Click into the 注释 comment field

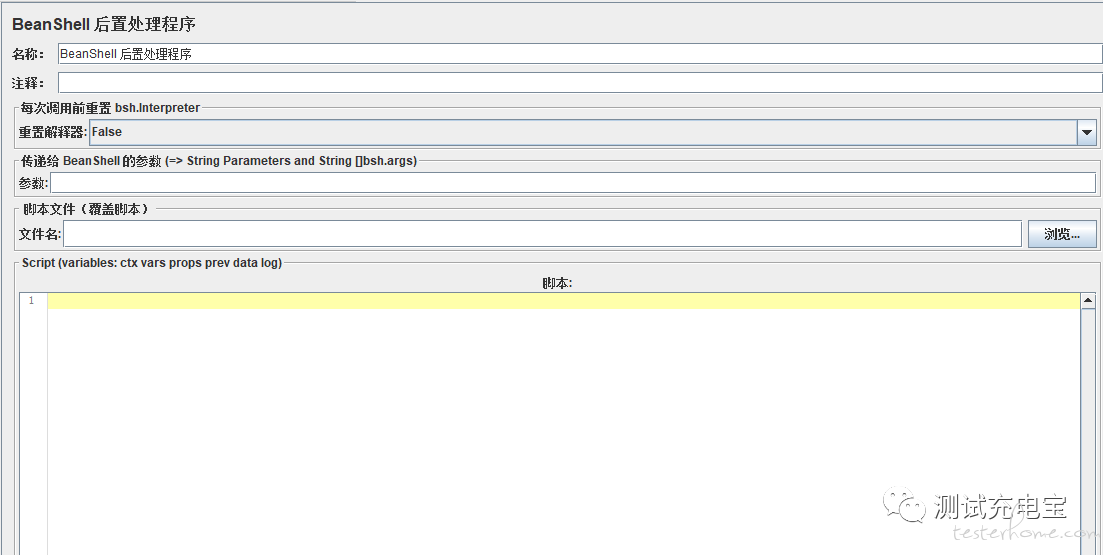(580, 83)
